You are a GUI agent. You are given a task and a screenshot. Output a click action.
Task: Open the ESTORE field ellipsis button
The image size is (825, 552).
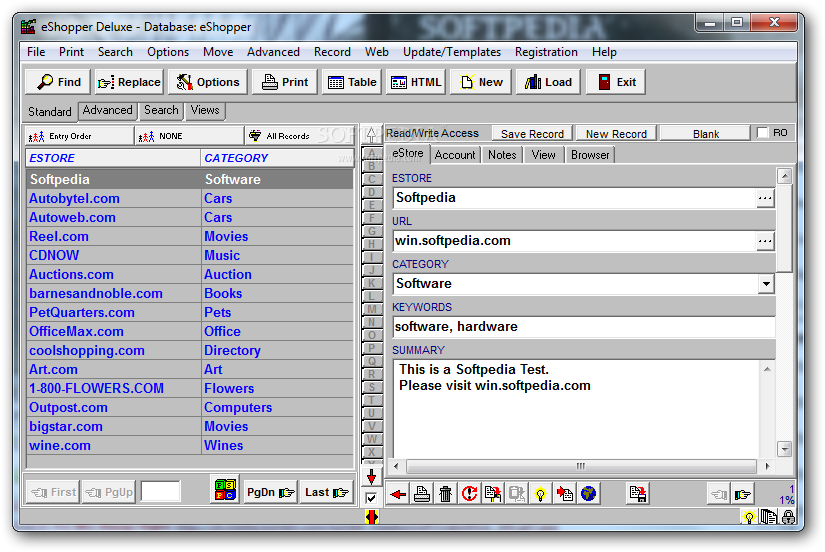765,198
